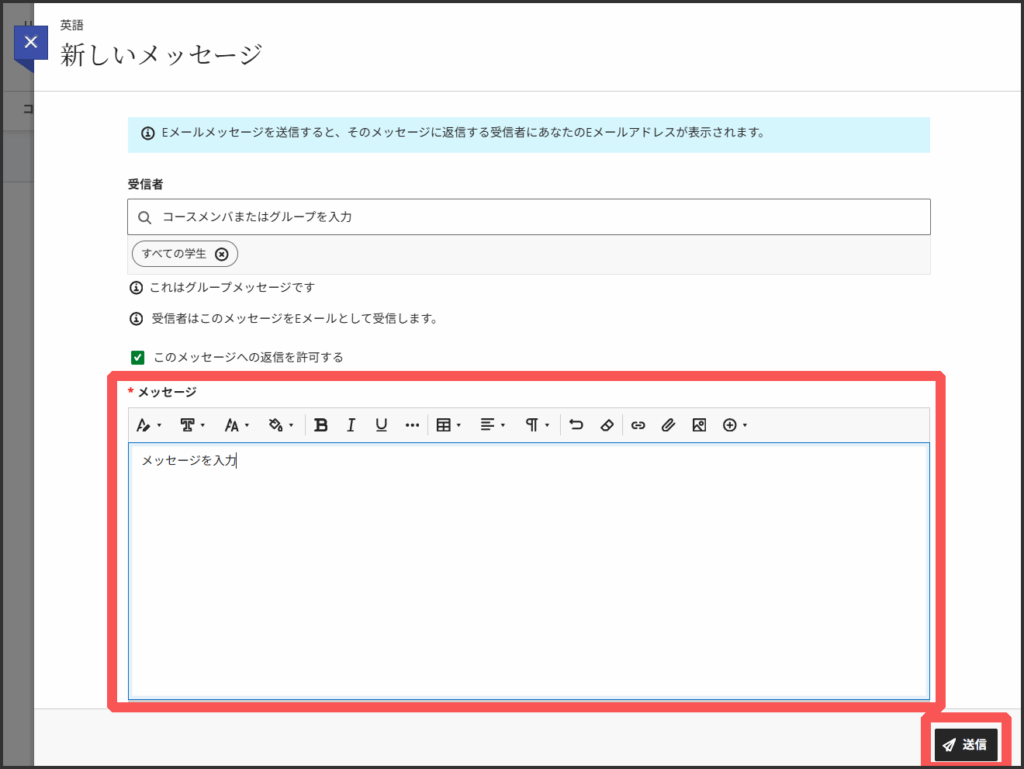The height and width of the screenshot is (769, 1024).
Task: Open the insert content plus menu
Action: (735, 425)
